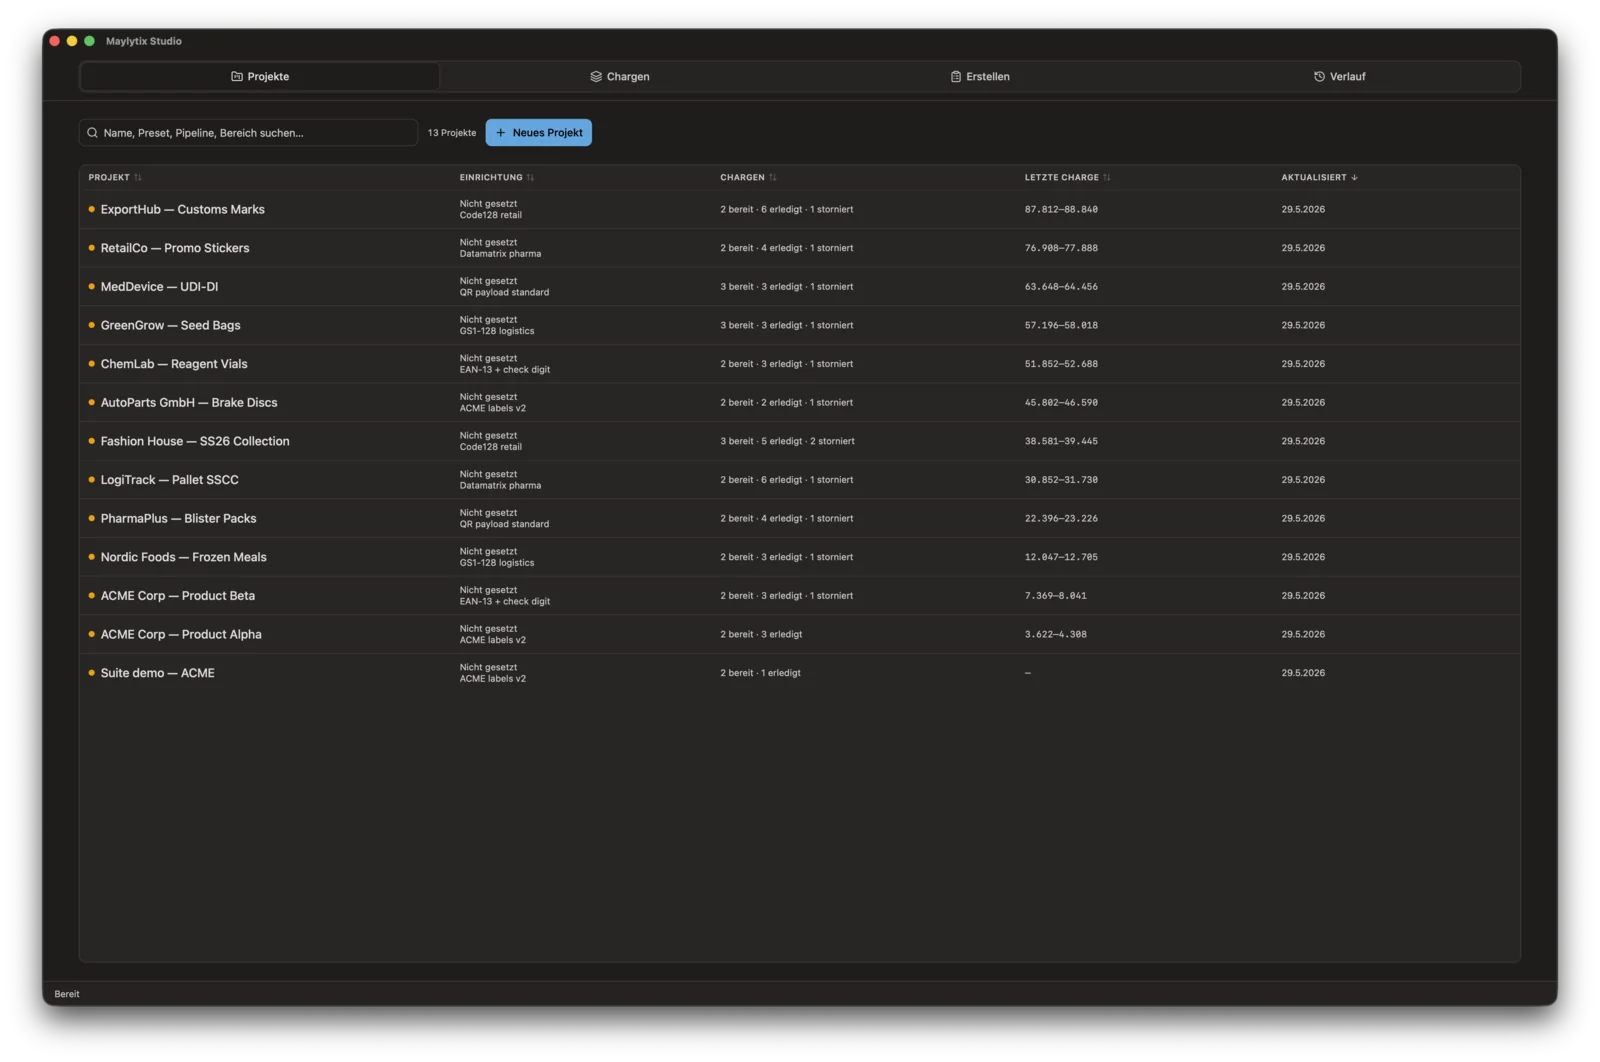Open AutoParts GmbH — Brake Discs project

click(800, 402)
